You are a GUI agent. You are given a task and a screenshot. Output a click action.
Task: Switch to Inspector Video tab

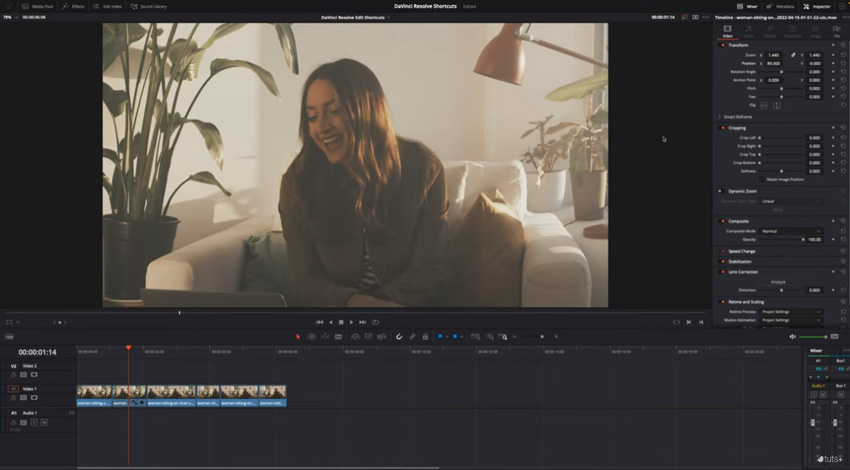tap(727, 31)
